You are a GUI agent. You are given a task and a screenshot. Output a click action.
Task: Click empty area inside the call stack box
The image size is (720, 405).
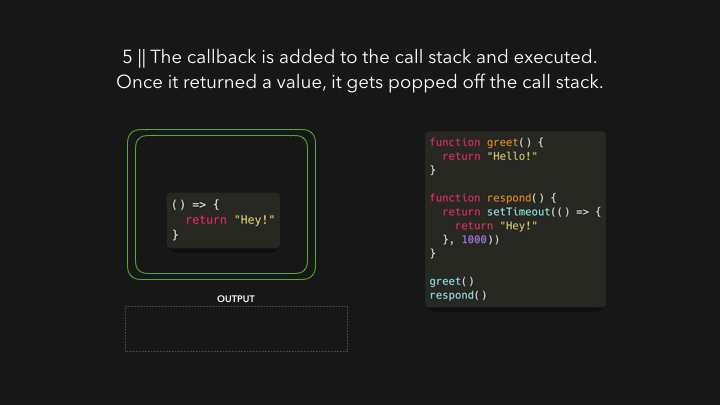click(221, 163)
